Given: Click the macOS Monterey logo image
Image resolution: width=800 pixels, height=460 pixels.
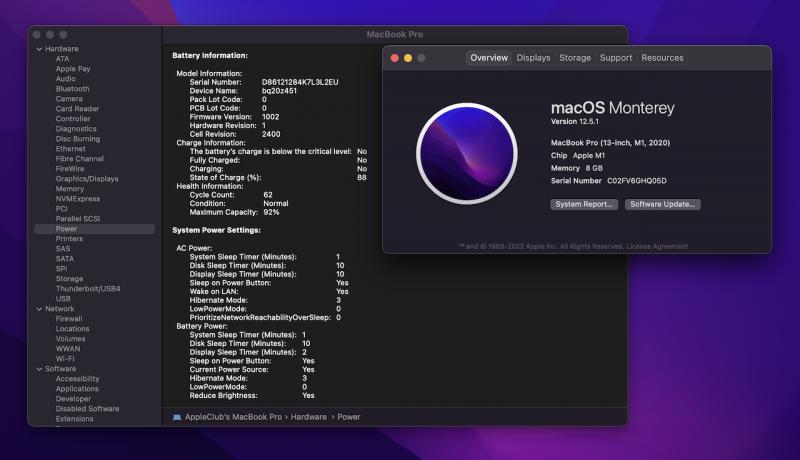Looking at the screenshot, I should coord(467,154).
